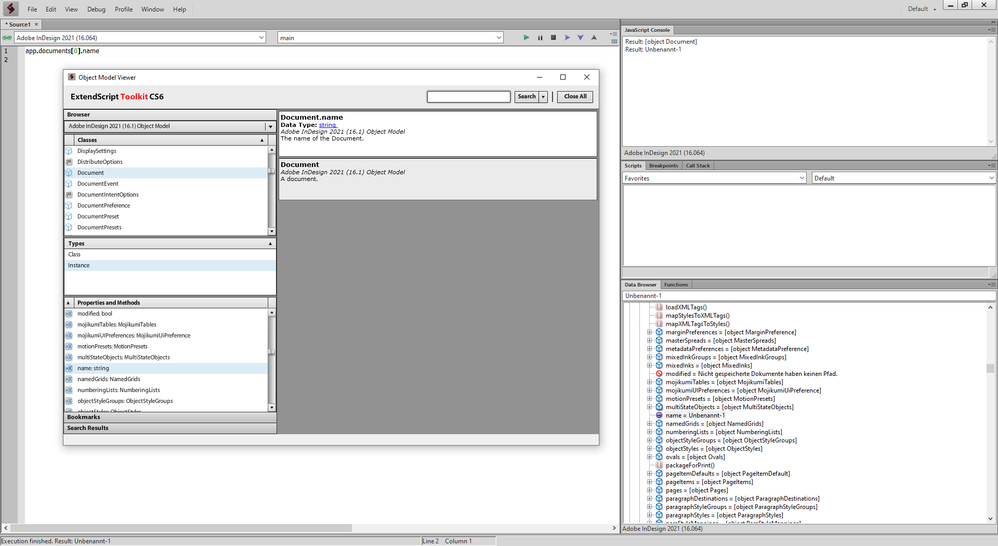Click the property icon beside 'namedGrids: NamedGrids'
Image resolution: width=998 pixels, height=546 pixels.
pyautogui.click(x=69, y=379)
